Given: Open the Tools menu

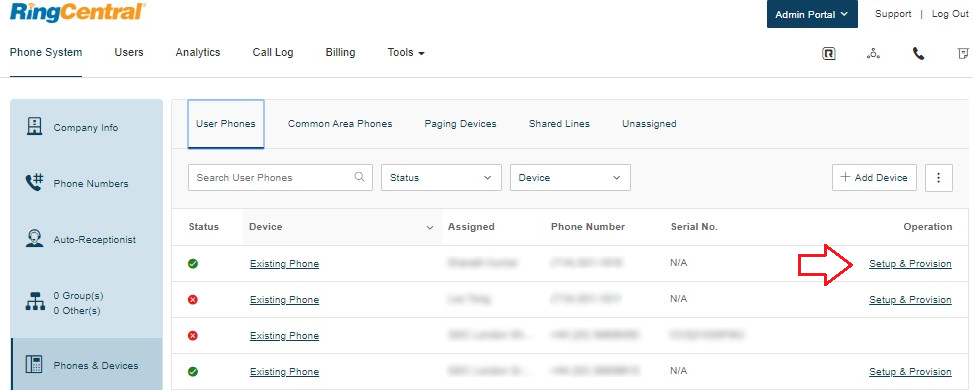Looking at the screenshot, I should coord(406,53).
